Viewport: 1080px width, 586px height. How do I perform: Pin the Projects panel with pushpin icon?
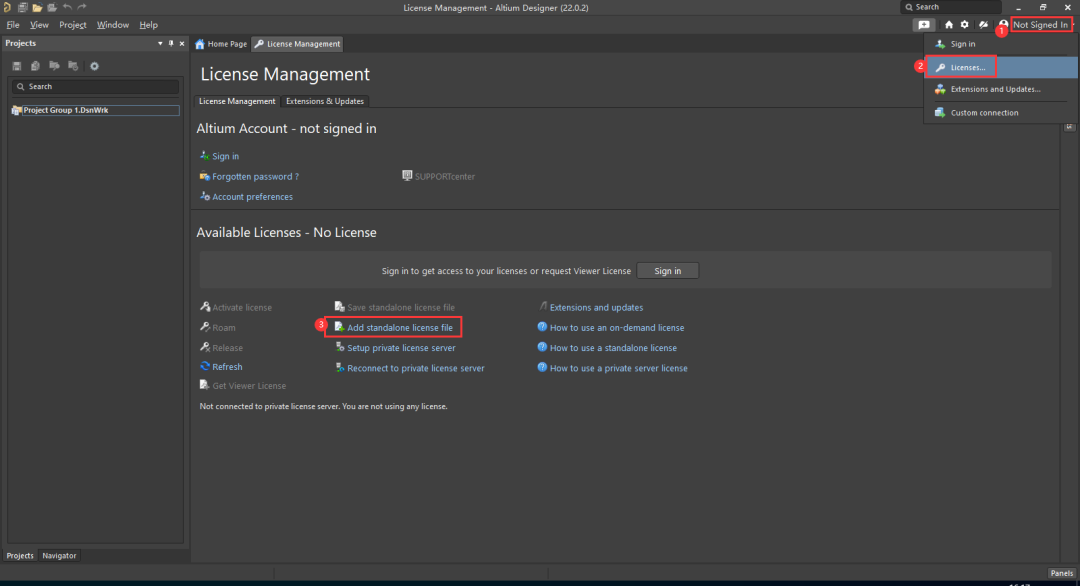tap(171, 44)
